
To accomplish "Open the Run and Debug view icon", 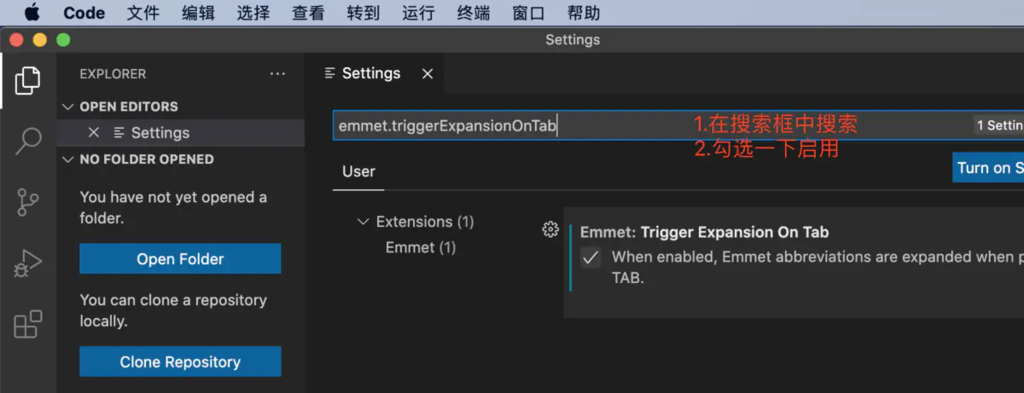I will click(27, 263).
